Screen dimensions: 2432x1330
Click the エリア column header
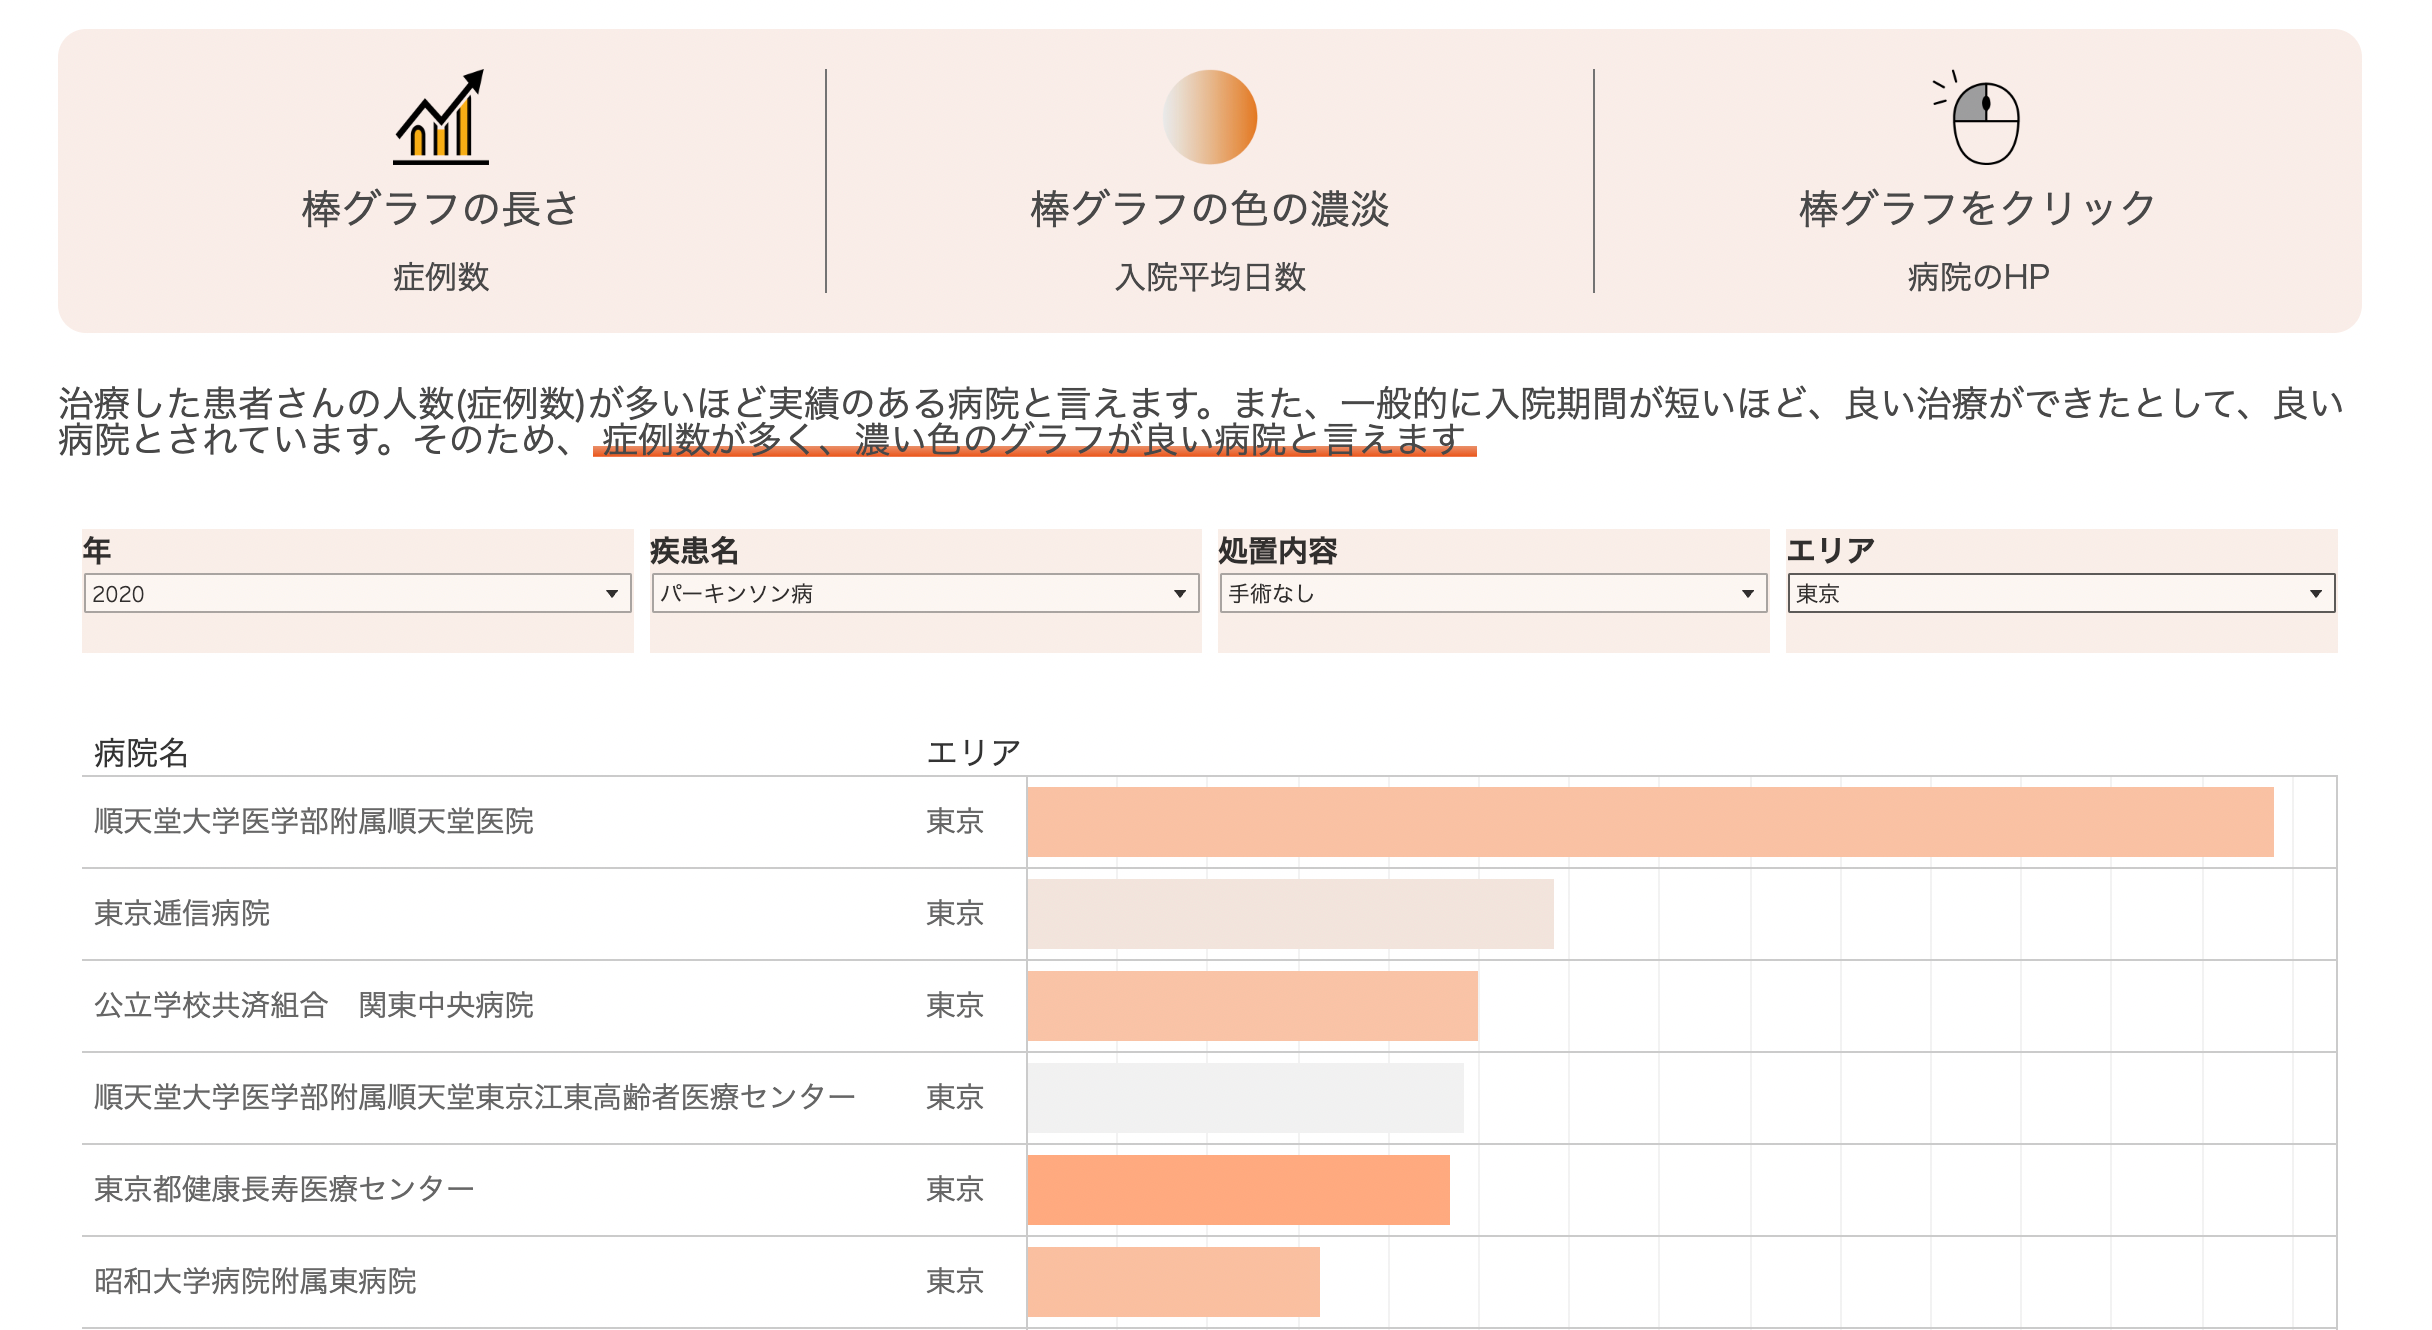coord(973,753)
